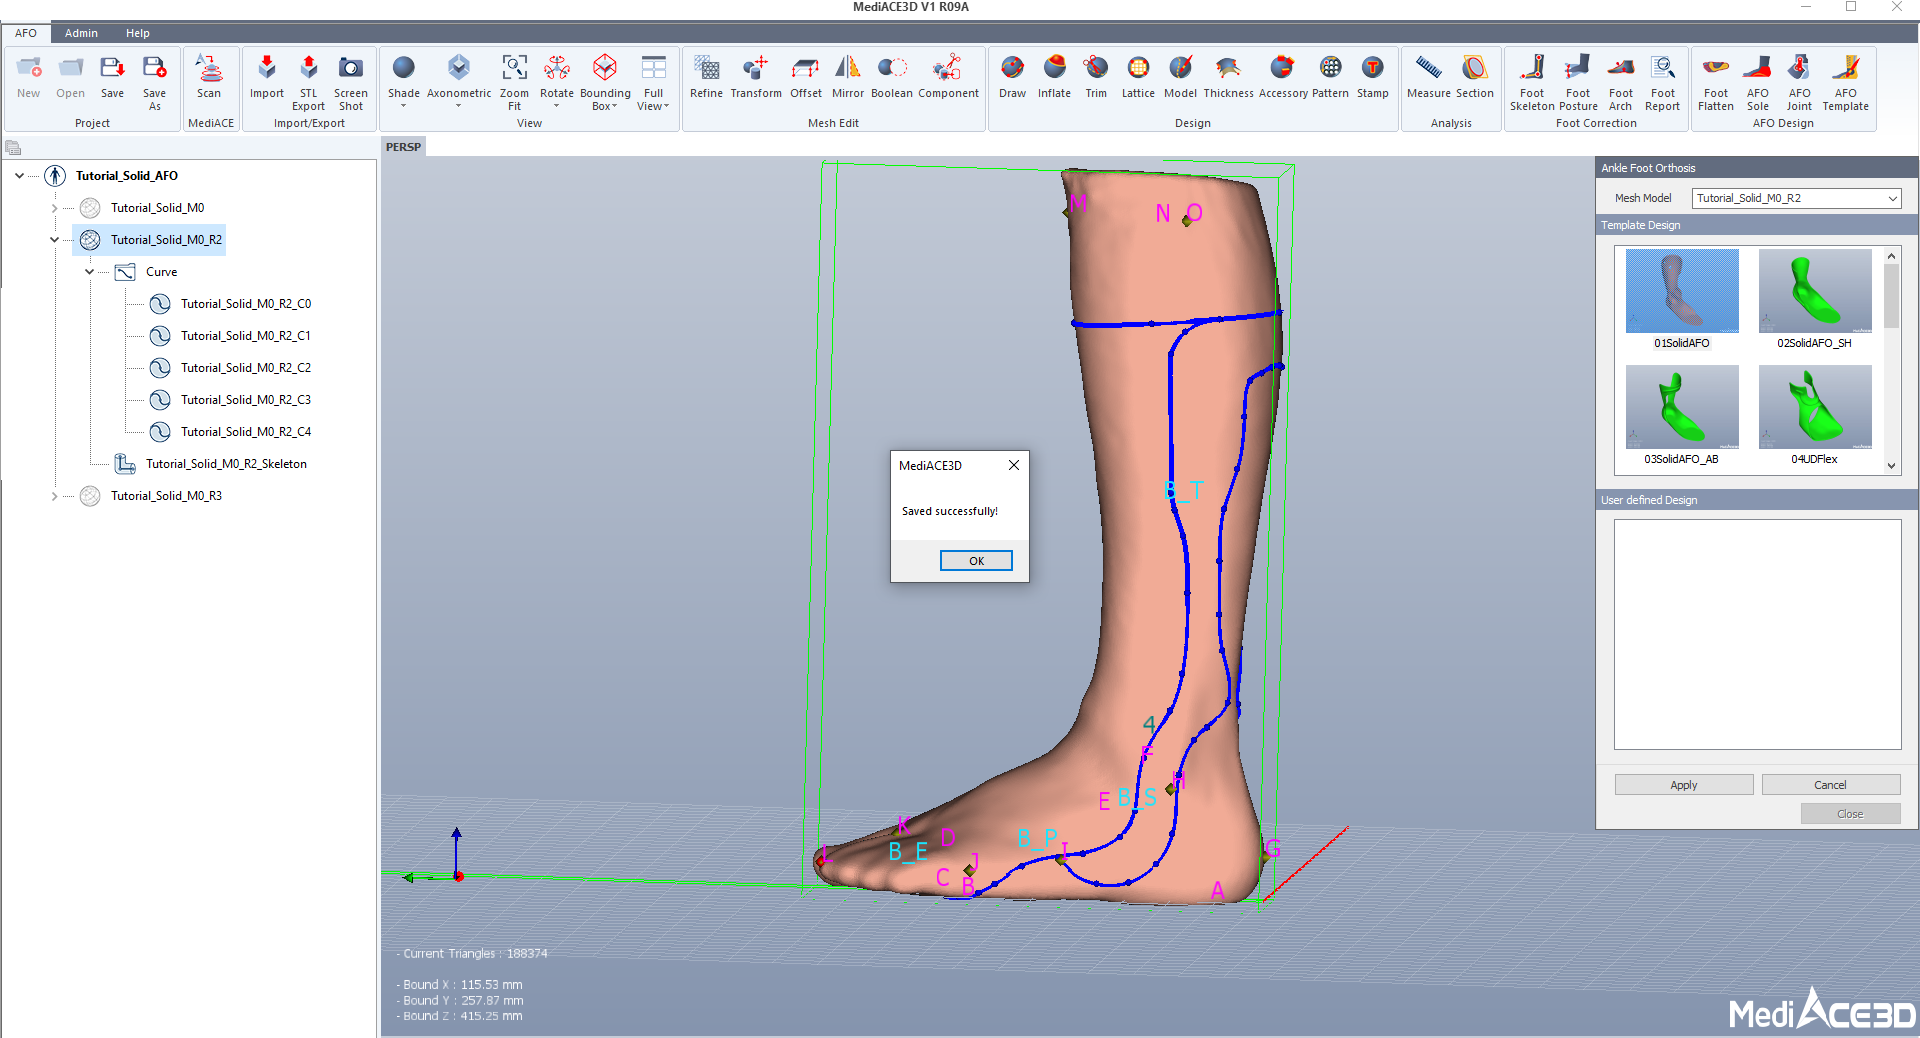Open the AFO Template tool

(x=1846, y=82)
